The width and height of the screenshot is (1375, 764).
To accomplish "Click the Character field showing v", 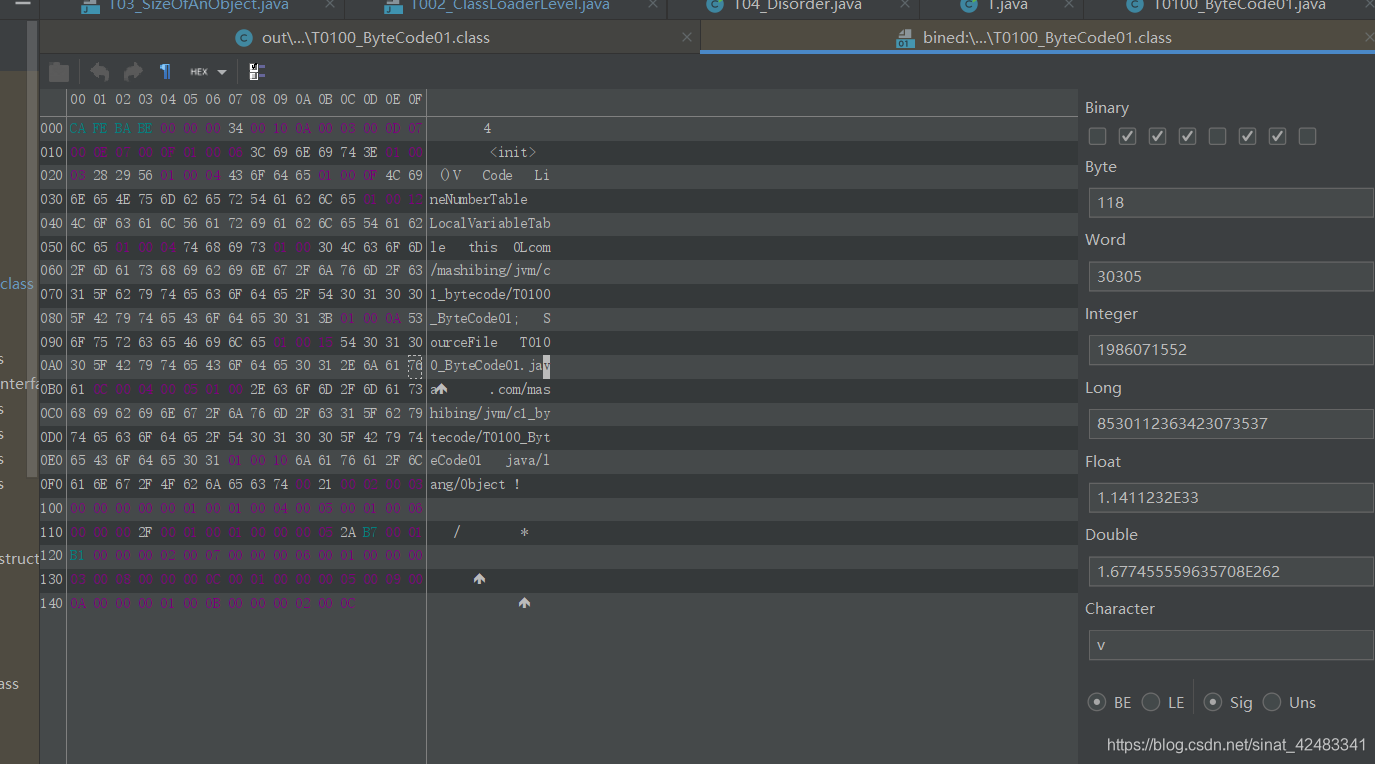I will point(1231,645).
